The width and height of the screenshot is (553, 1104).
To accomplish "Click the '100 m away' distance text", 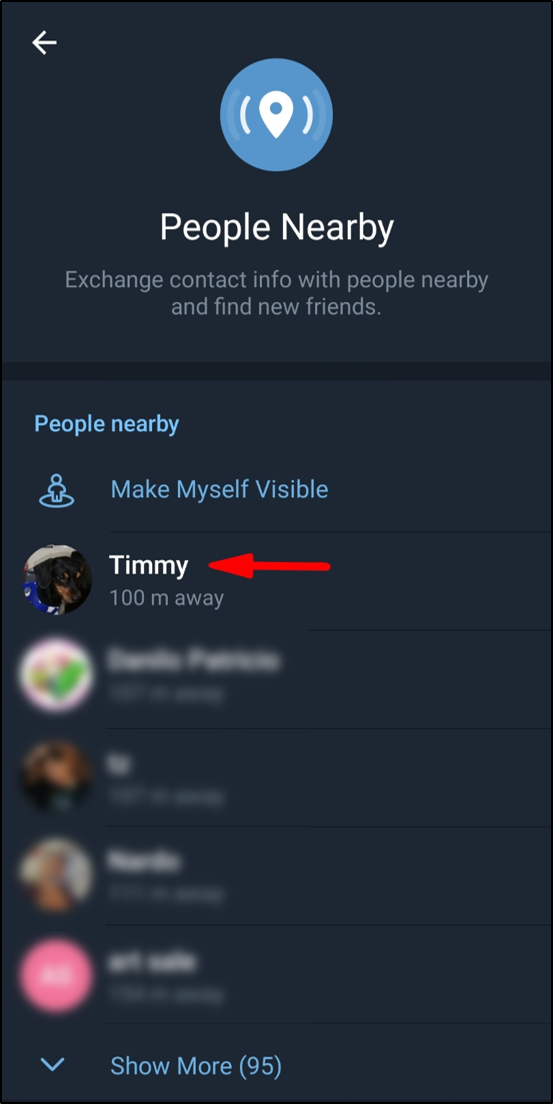I will (x=166, y=598).
